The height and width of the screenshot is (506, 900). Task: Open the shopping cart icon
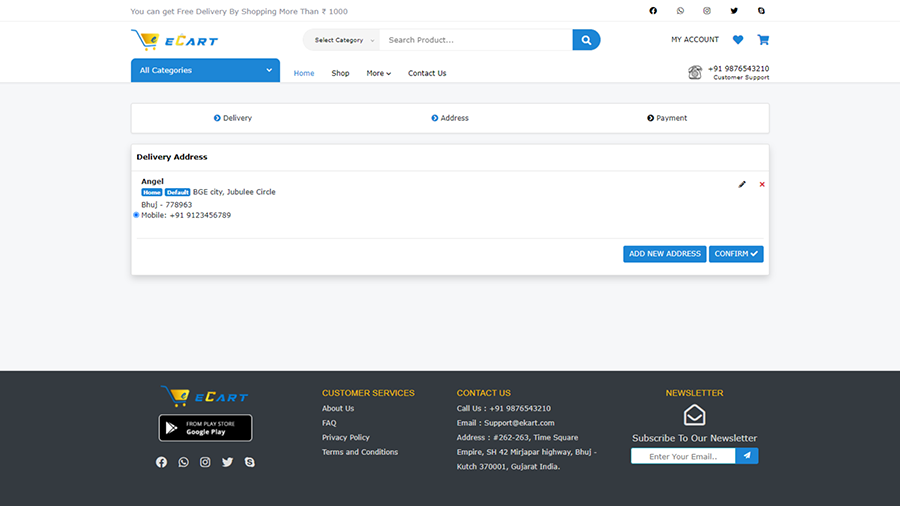763,40
